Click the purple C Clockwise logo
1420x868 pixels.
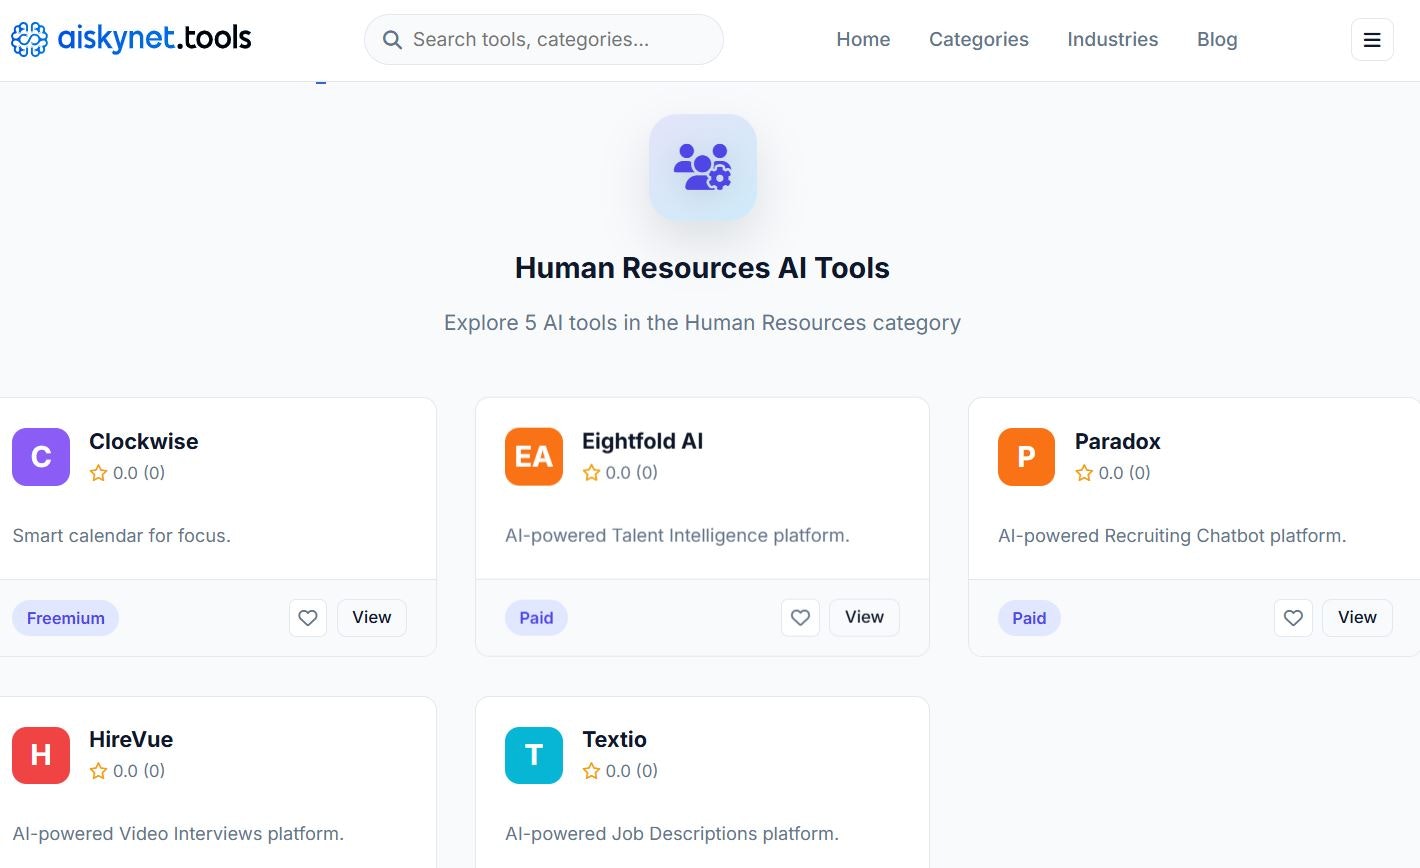click(41, 457)
